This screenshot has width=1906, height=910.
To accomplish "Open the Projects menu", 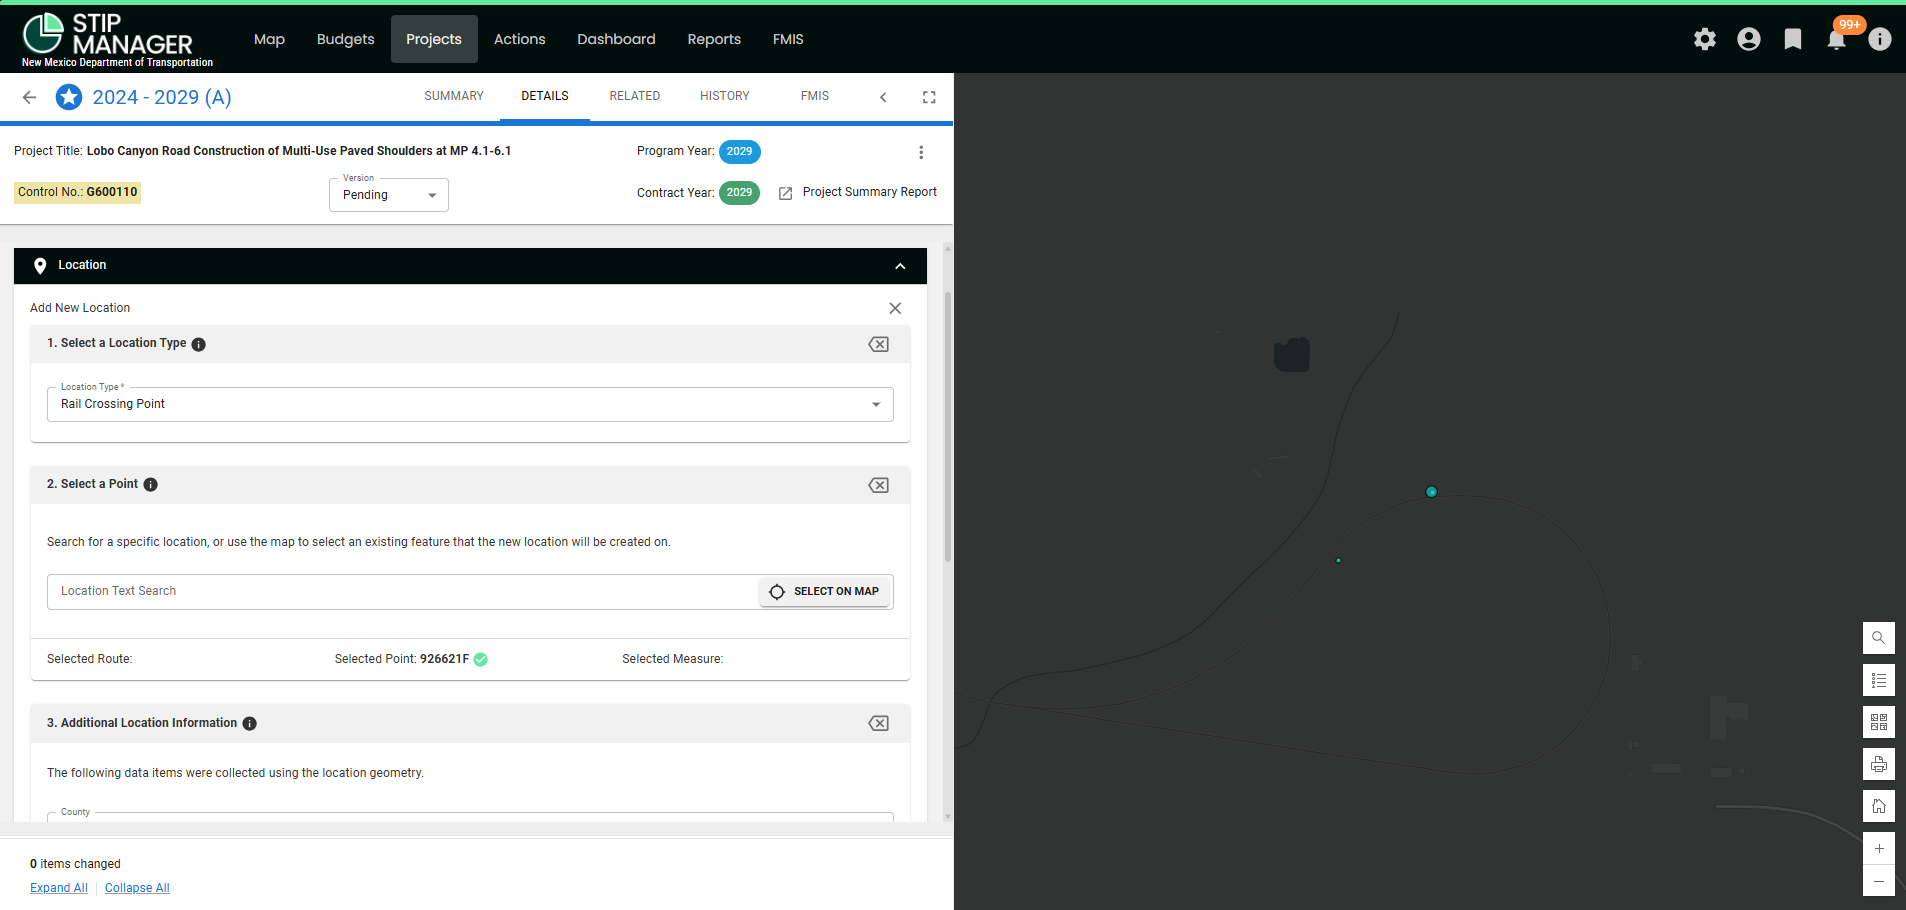I will (x=434, y=39).
